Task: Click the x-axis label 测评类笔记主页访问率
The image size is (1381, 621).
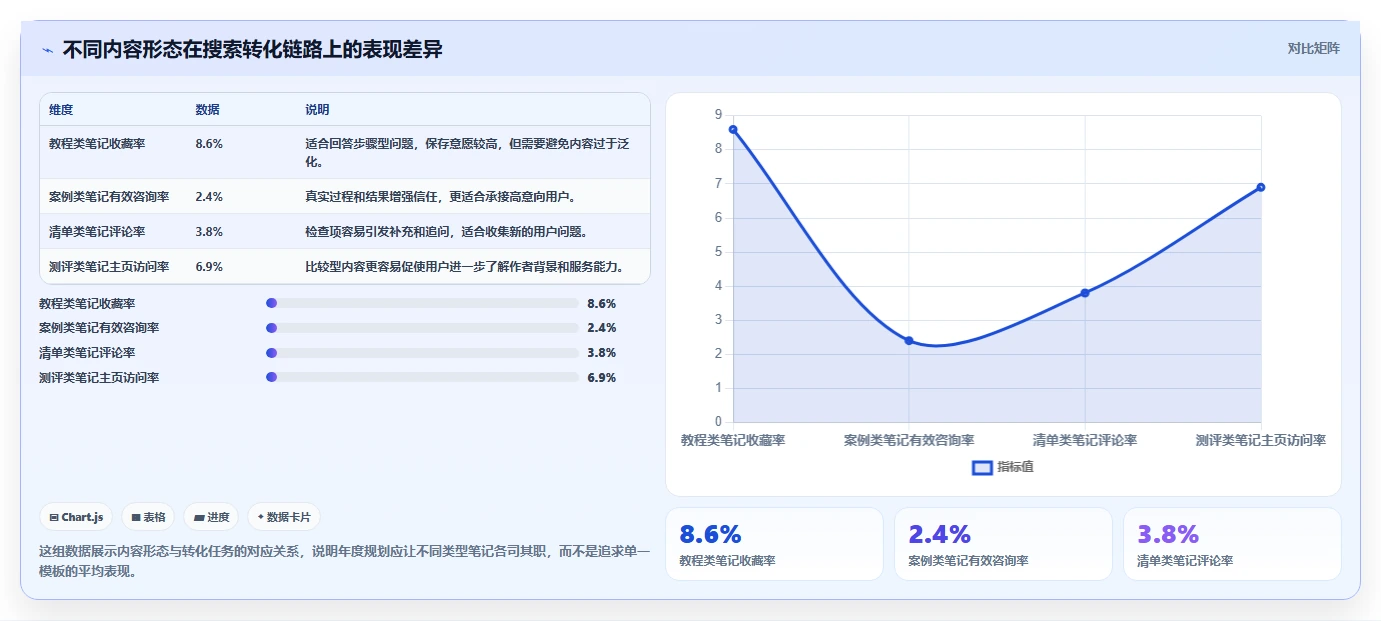Action: point(1261,440)
